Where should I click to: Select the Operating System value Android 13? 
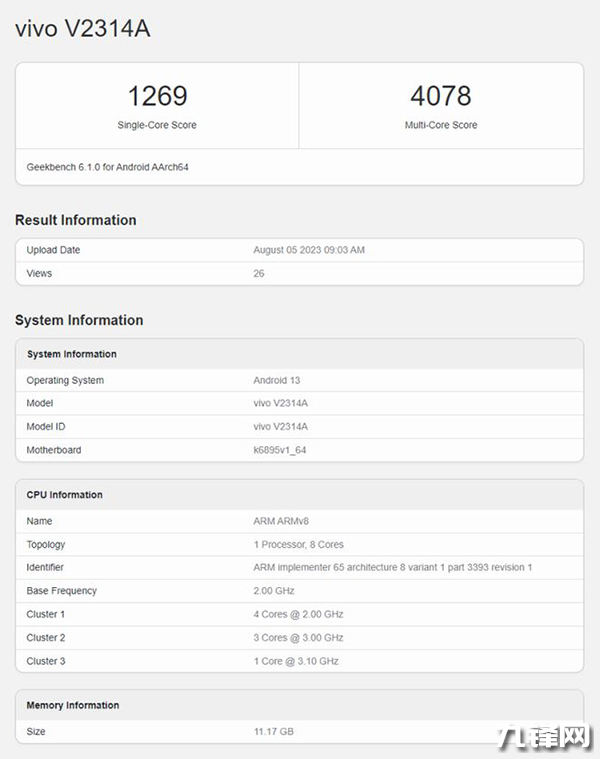pyautogui.click(x=277, y=380)
